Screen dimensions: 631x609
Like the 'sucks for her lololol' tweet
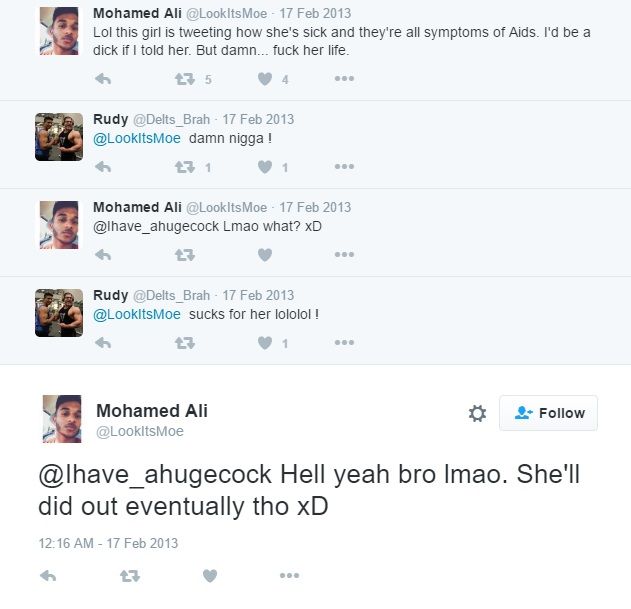(265, 343)
